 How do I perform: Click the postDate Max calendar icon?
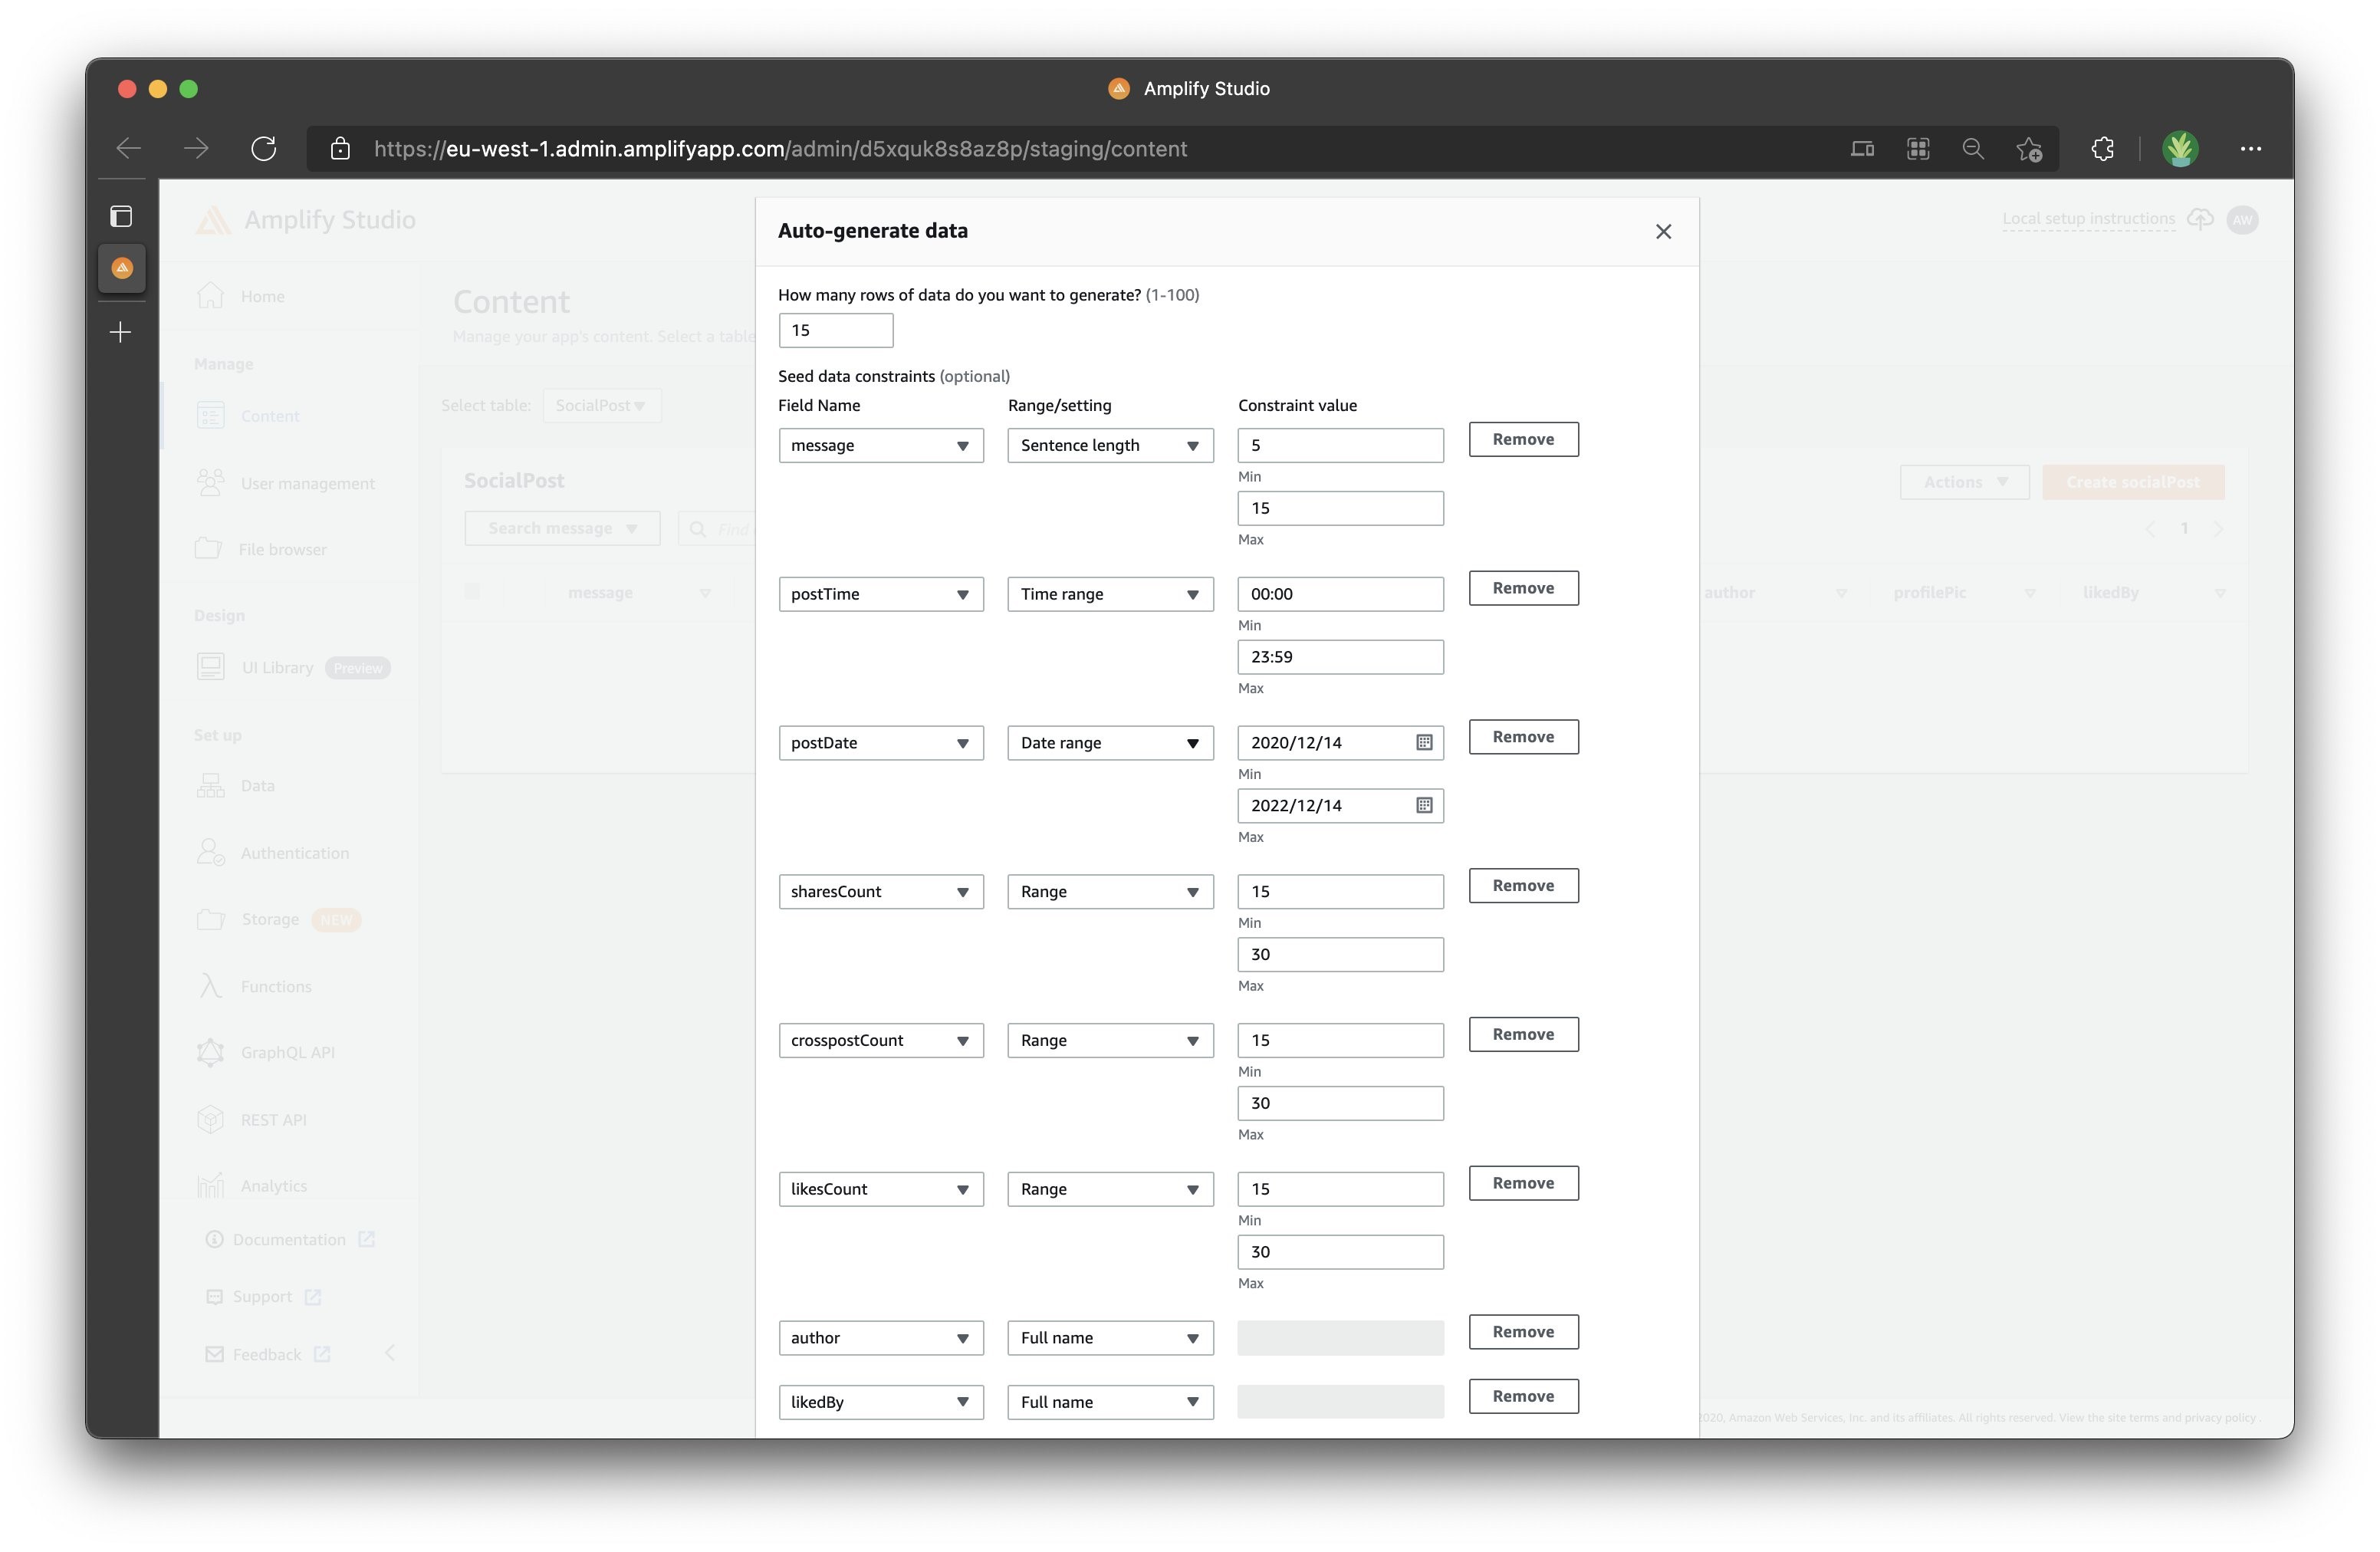click(x=1424, y=804)
